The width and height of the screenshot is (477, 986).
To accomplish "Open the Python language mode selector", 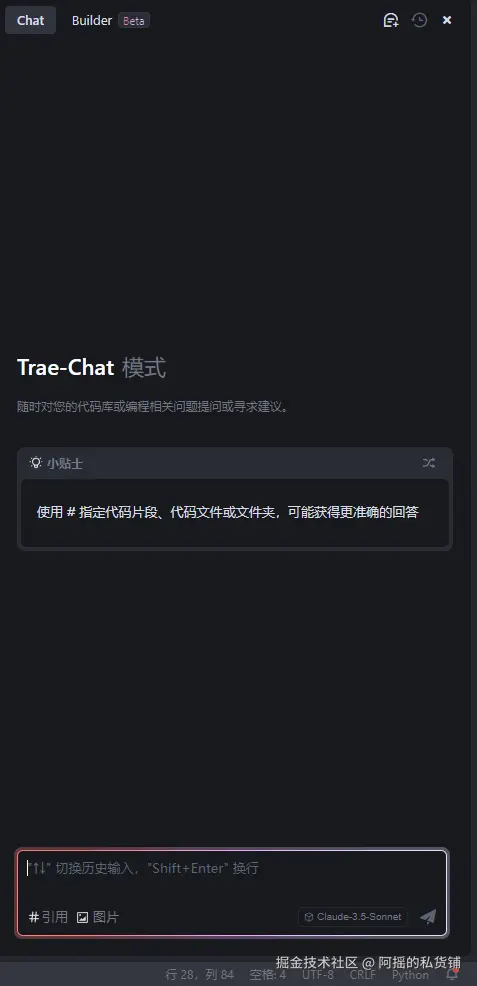I will click(x=410, y=975).
